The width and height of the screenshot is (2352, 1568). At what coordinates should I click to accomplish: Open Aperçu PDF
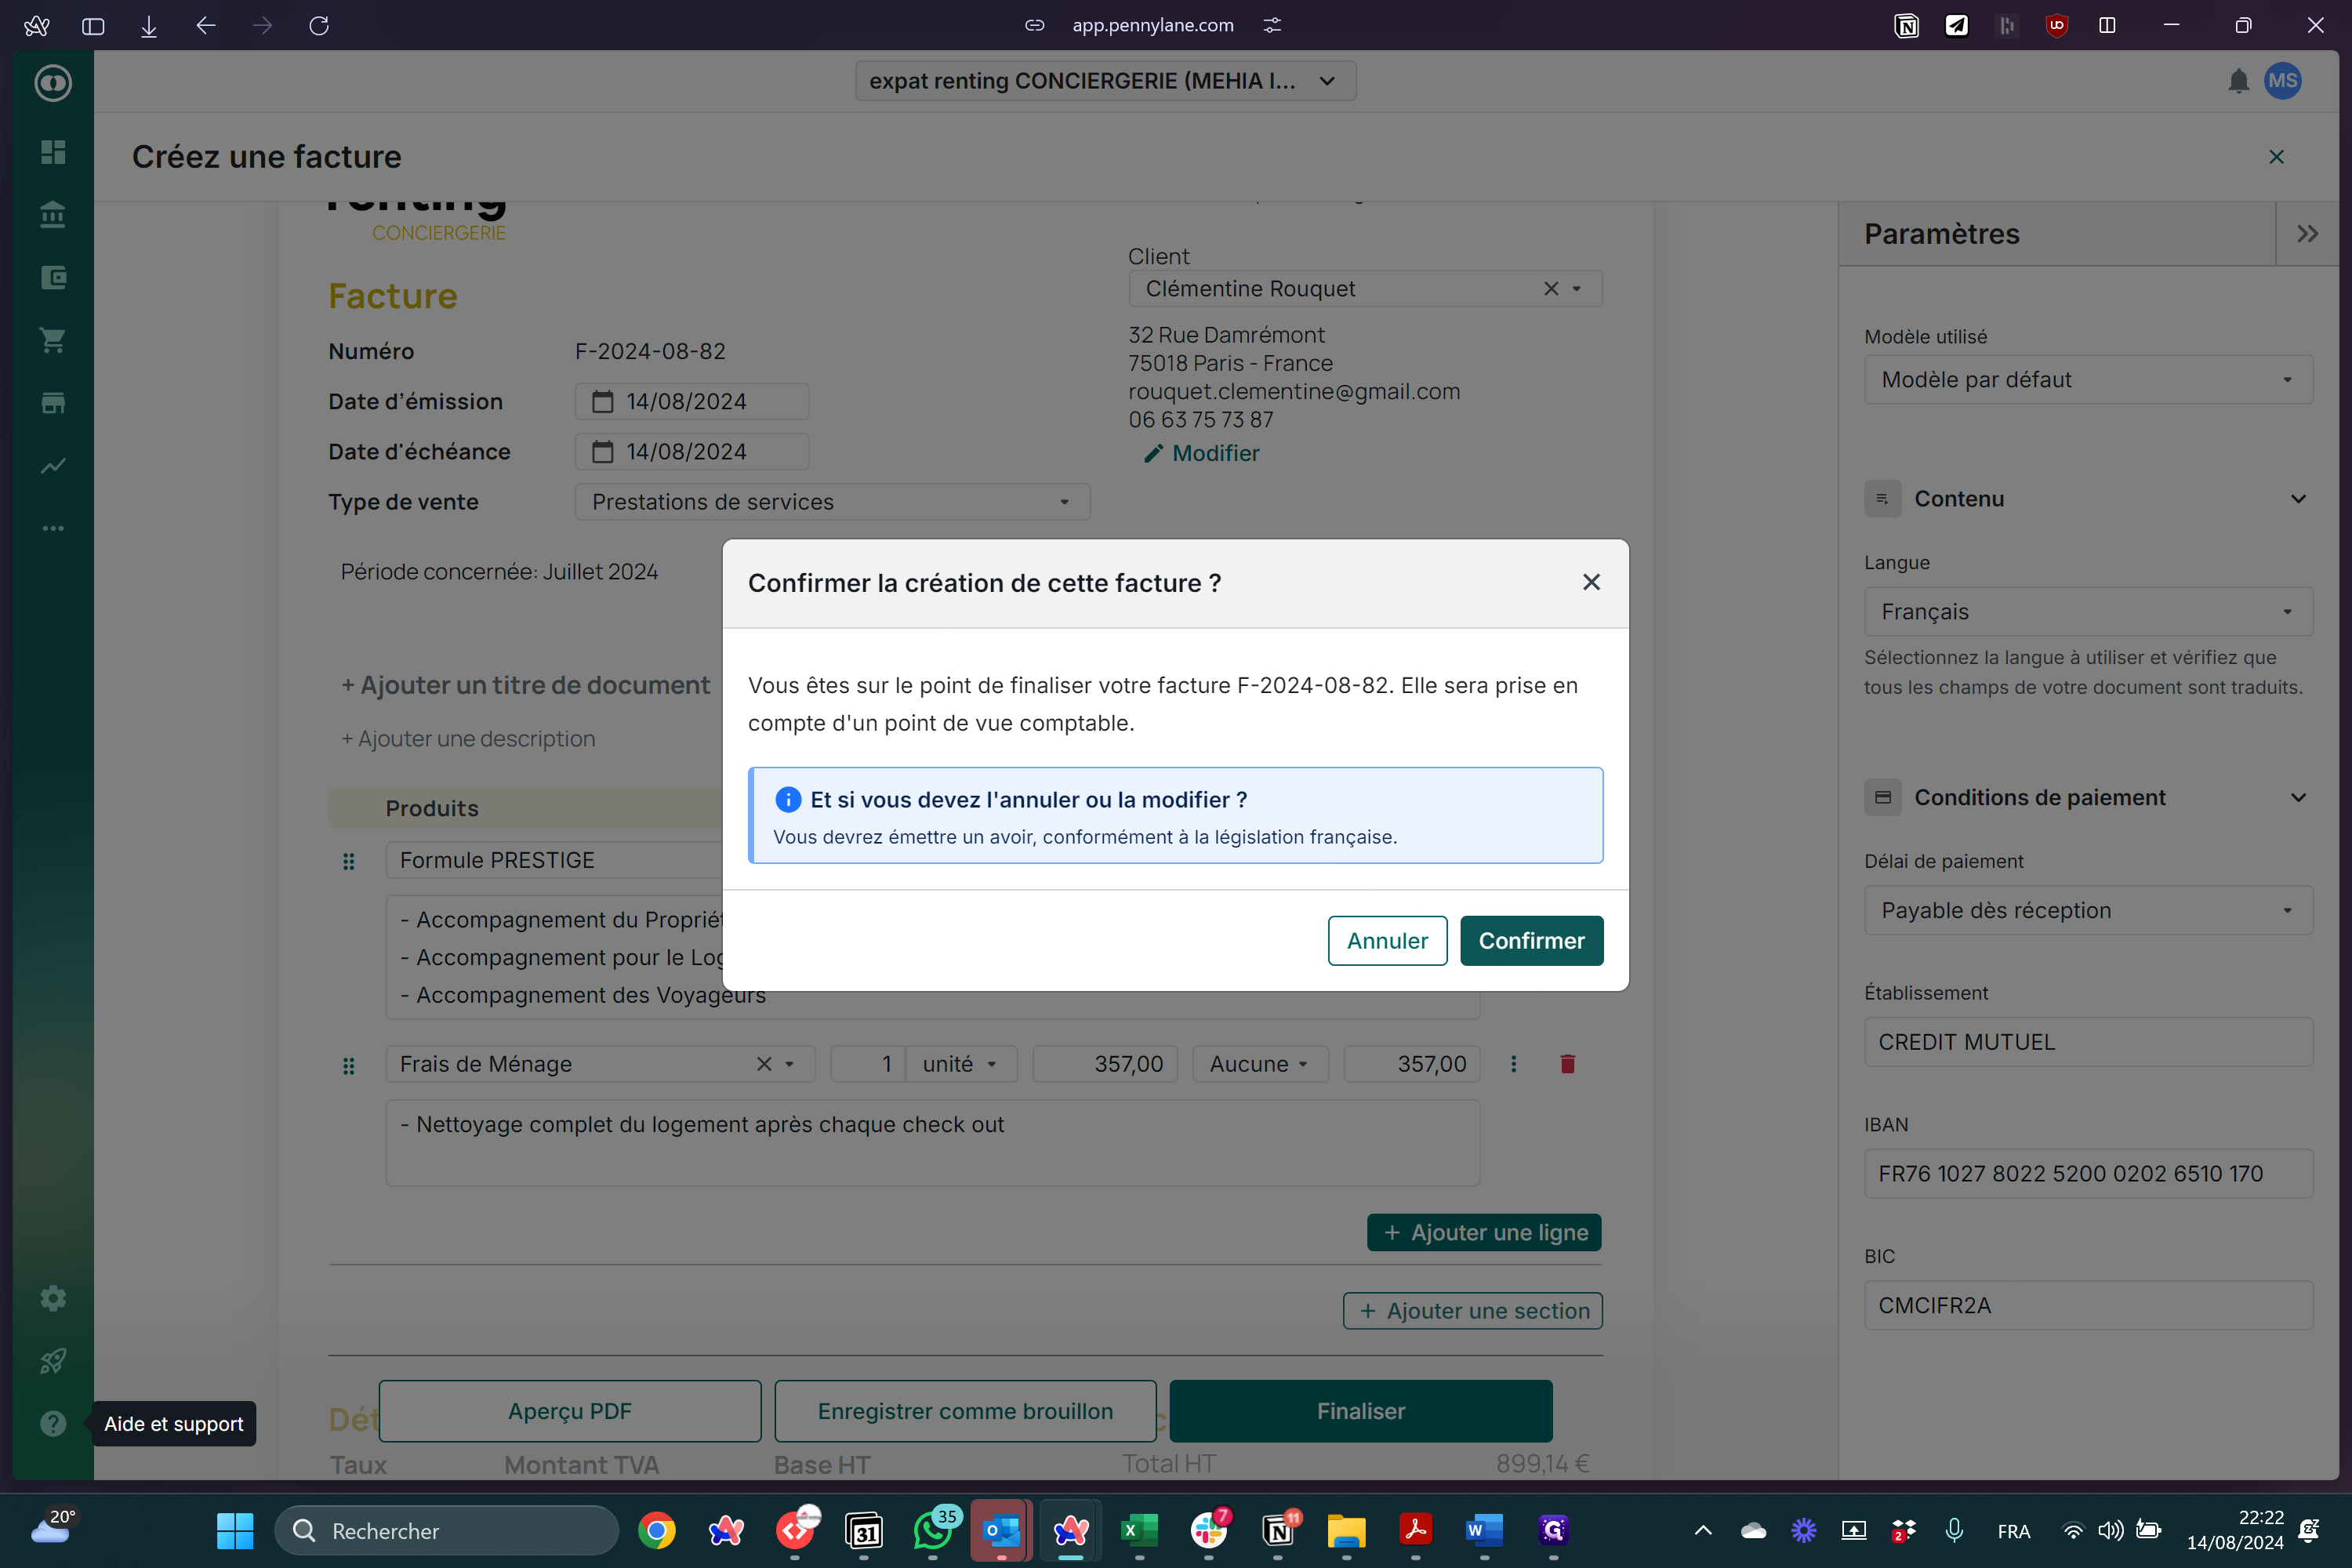570,1411
